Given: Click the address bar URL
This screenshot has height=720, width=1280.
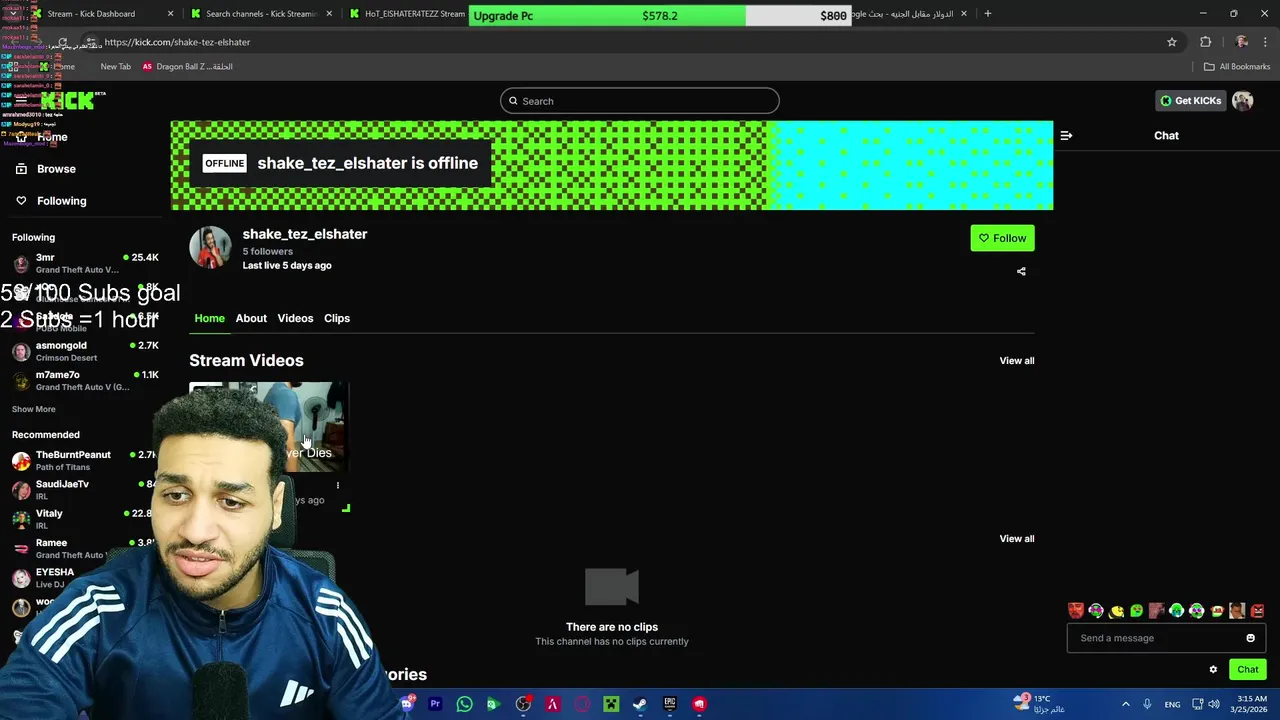Looking at the screenshot, I should click(177, 42).
